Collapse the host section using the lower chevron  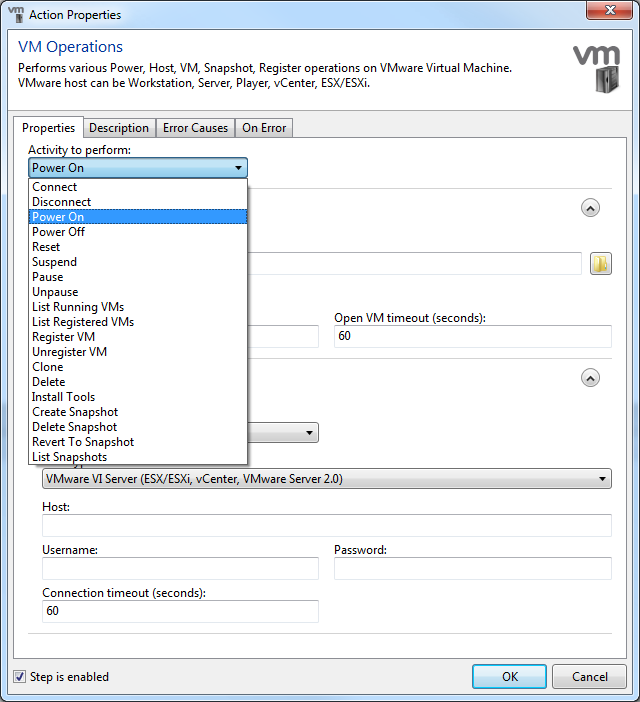tap(590, 378)
